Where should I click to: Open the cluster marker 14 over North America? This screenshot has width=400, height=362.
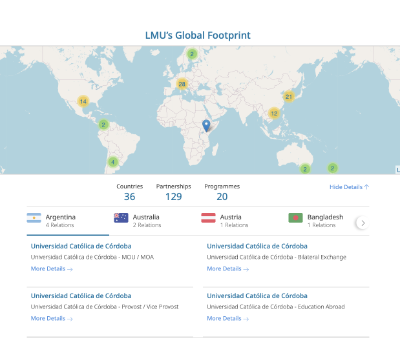click(x=83, y=101)
